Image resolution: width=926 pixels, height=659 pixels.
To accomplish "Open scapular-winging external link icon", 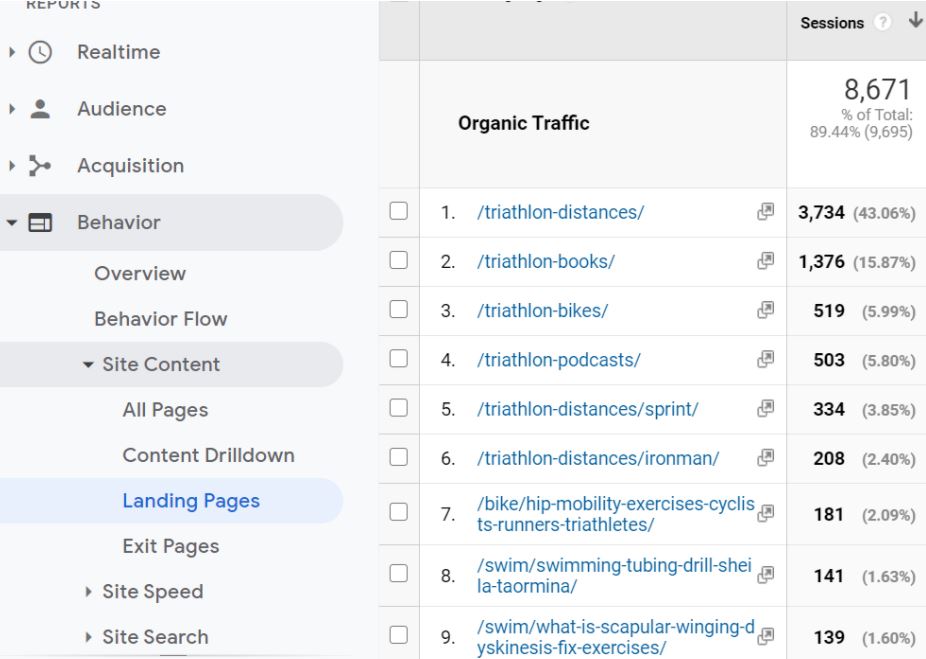I will (765, 636).
